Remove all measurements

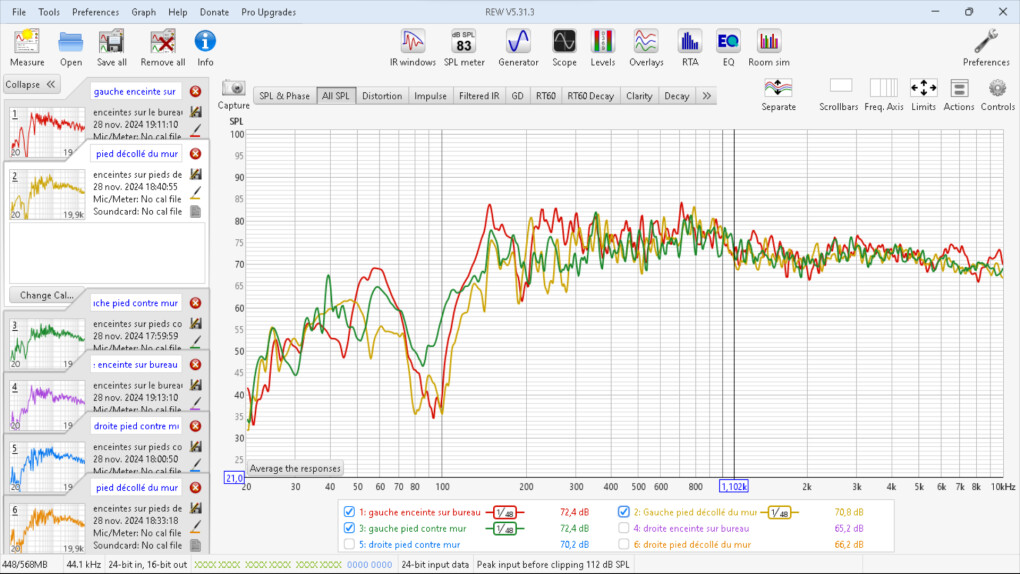point(163,48)
